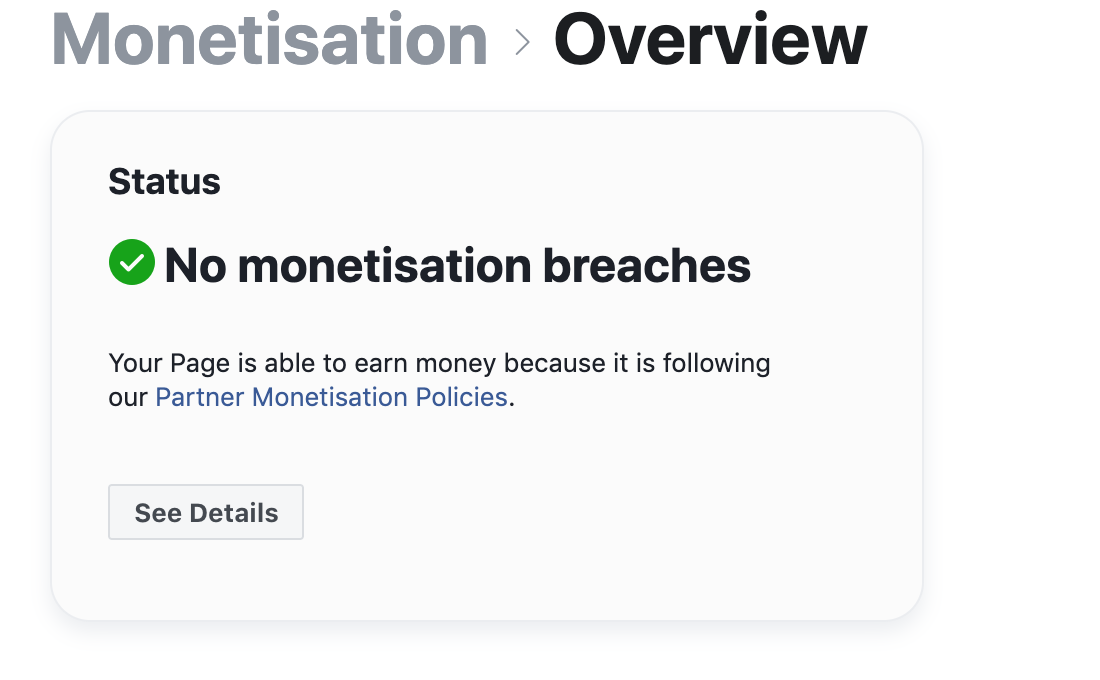Click the word our before the policies link
The image size is (1100, 680).
tap(128, 399)
